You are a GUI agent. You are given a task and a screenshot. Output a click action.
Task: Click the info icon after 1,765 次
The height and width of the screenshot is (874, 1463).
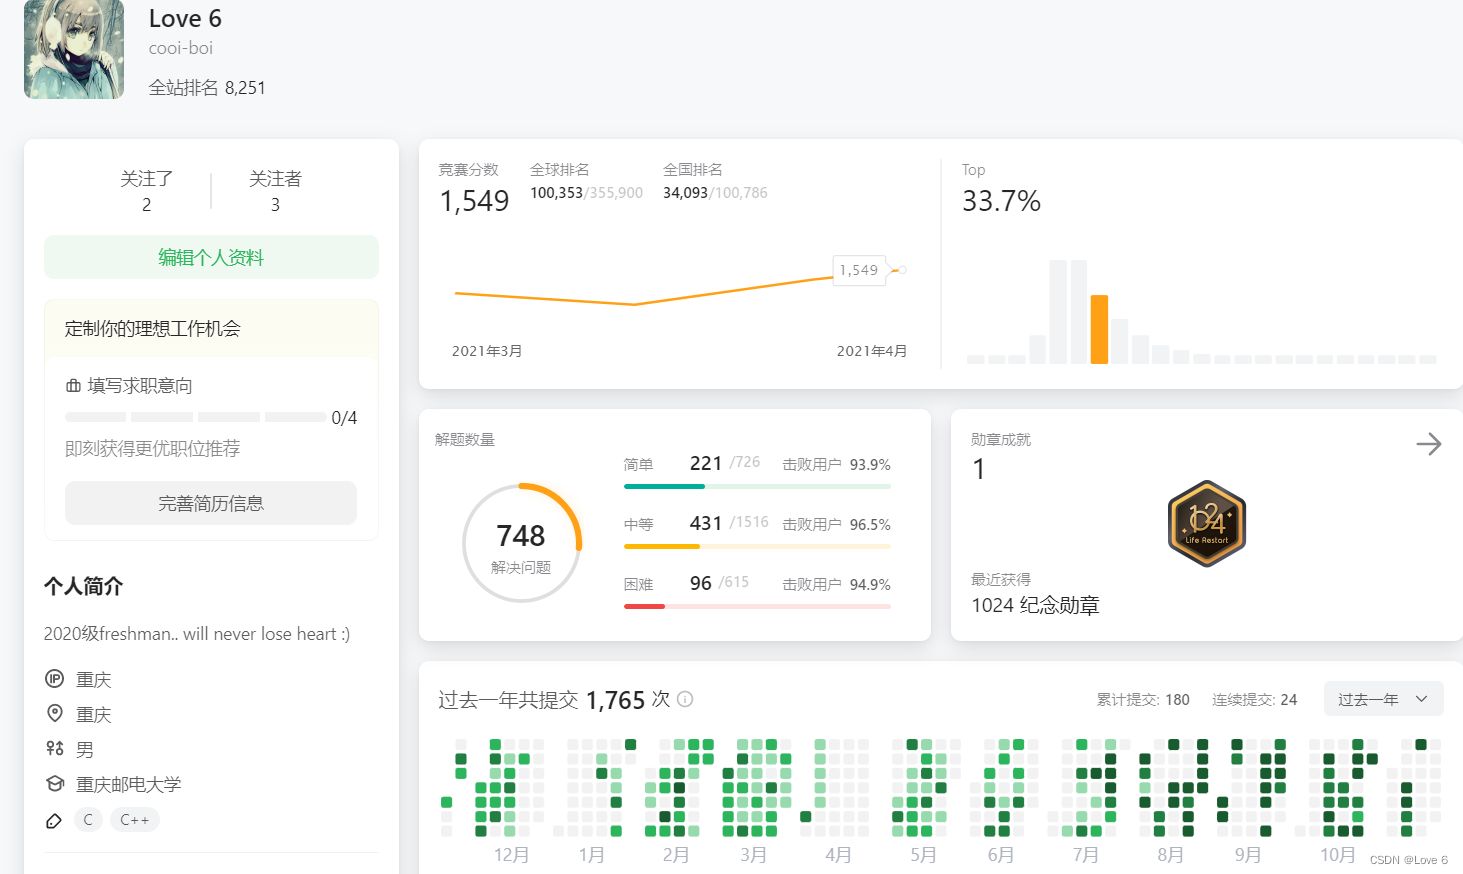(x=685, y=699)
